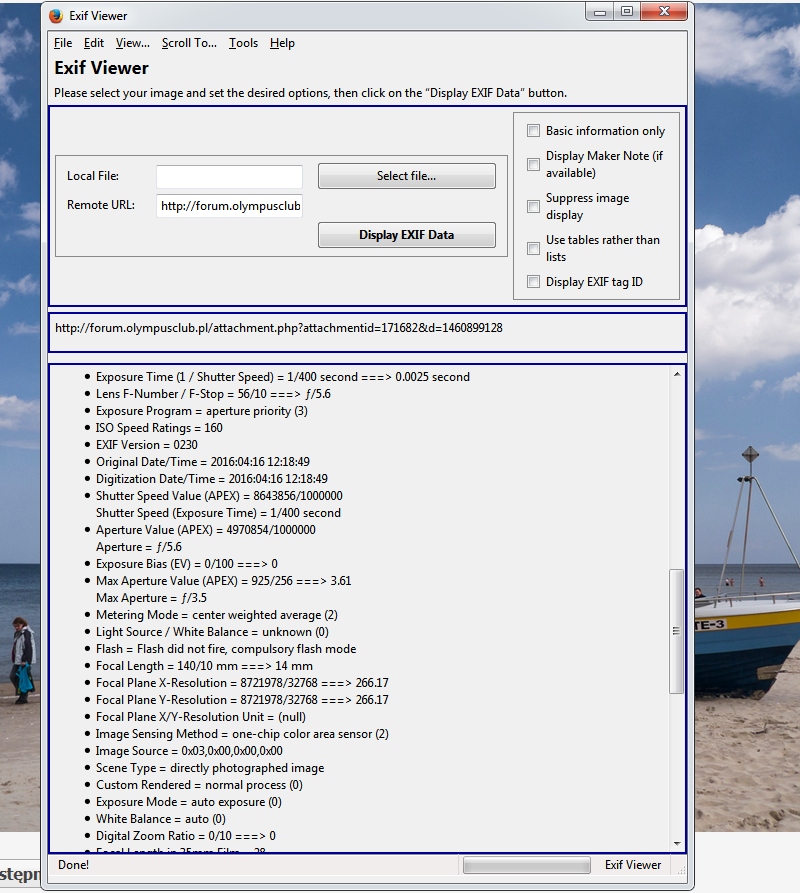The width and height of the screenshot is (800, 893).
Task: Check Suppress image display option
Action: pyautogui.click(x=534, y=206)
